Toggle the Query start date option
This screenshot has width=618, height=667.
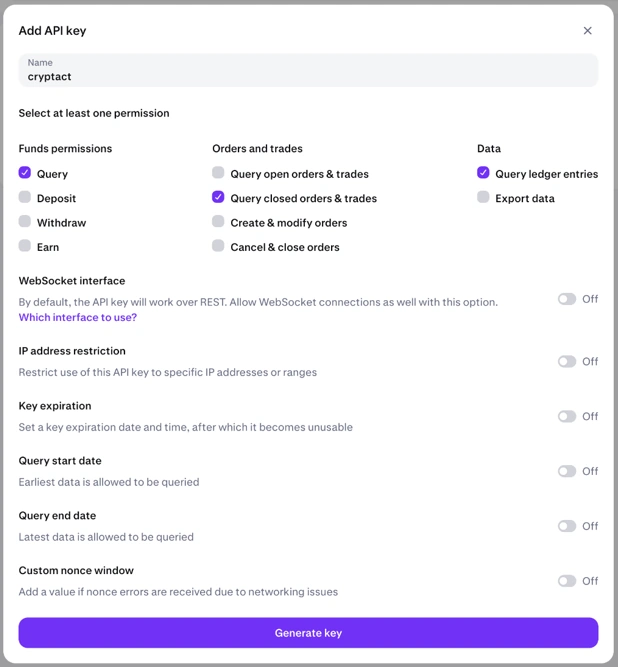567,471
